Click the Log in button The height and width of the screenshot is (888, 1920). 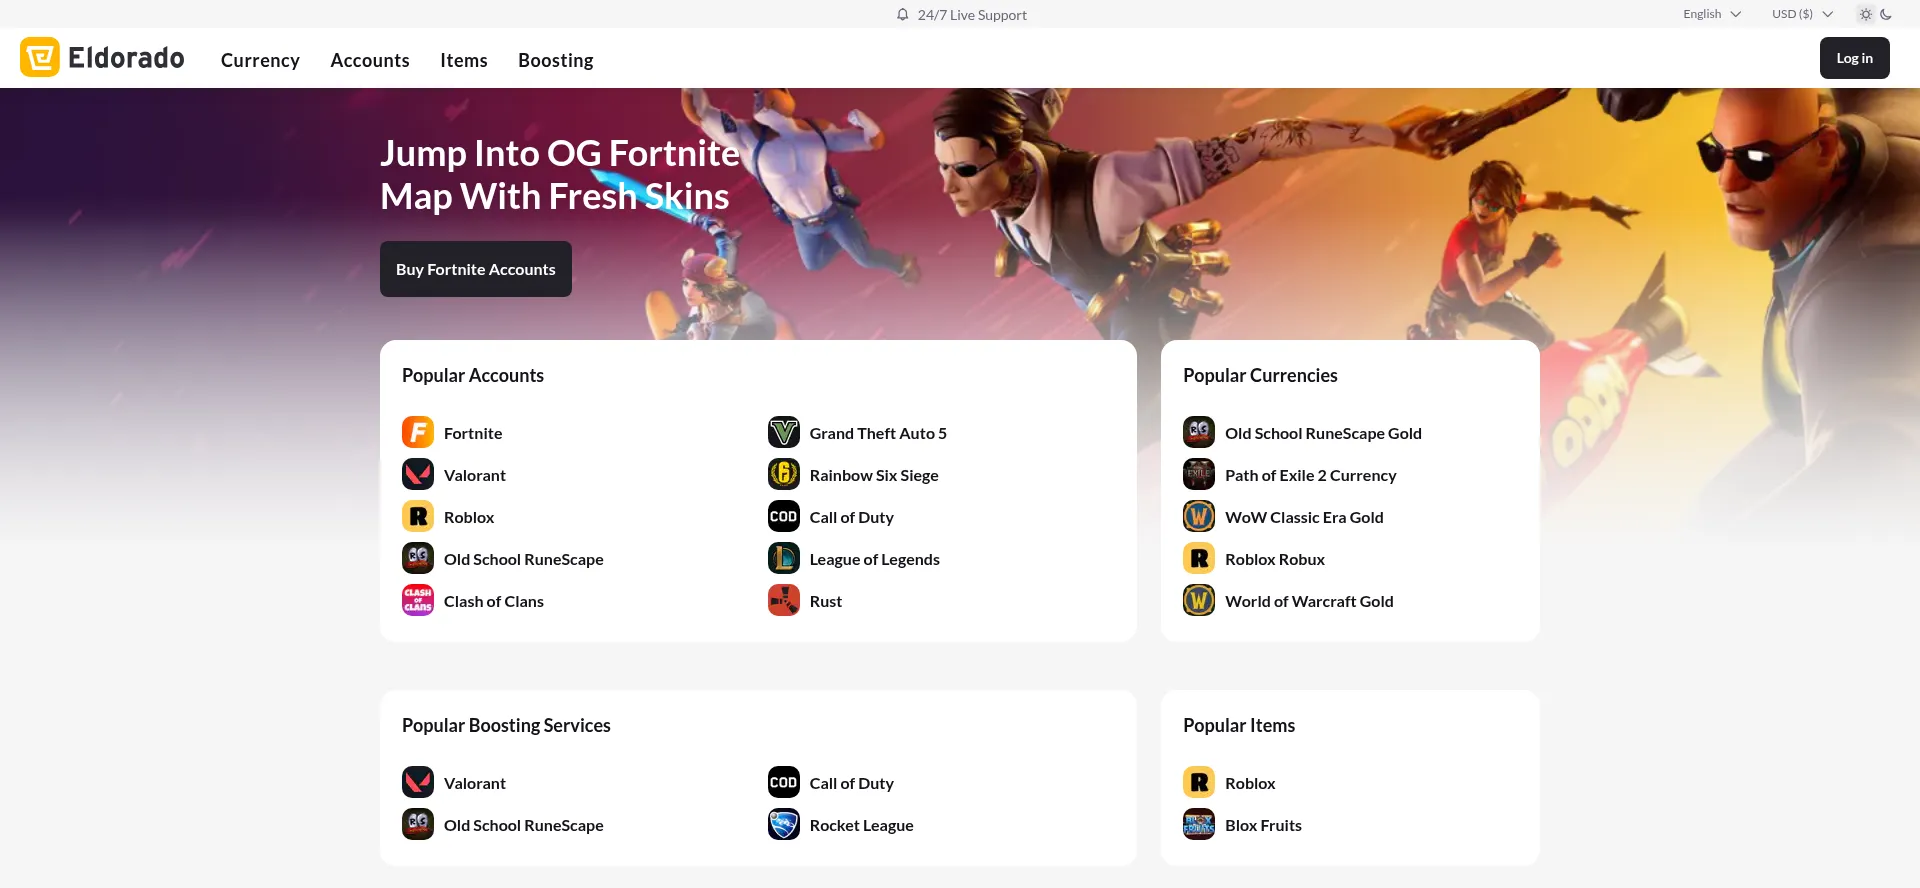(1854, 58)
